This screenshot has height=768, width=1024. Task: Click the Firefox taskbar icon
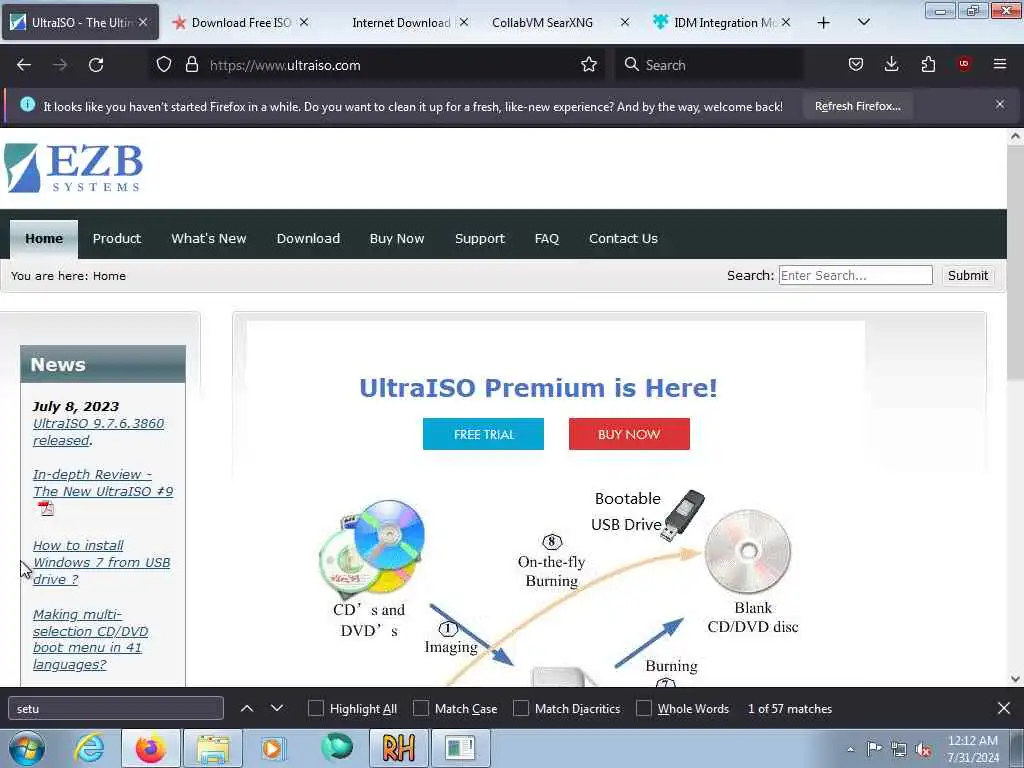[x=150, y=748]
